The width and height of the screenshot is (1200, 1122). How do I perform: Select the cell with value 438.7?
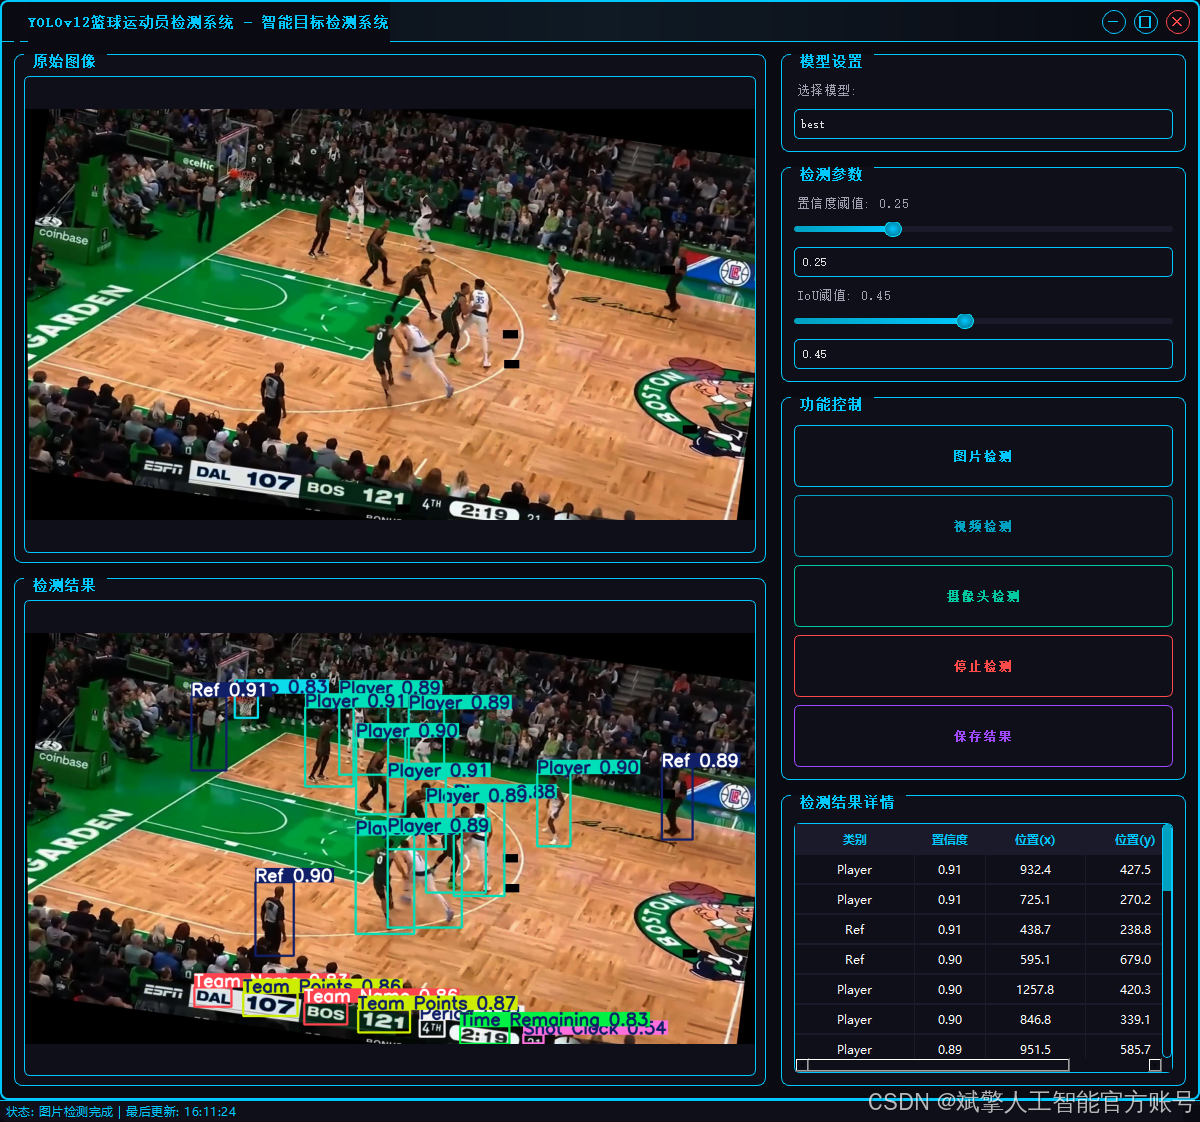[x=1035, y=930]
